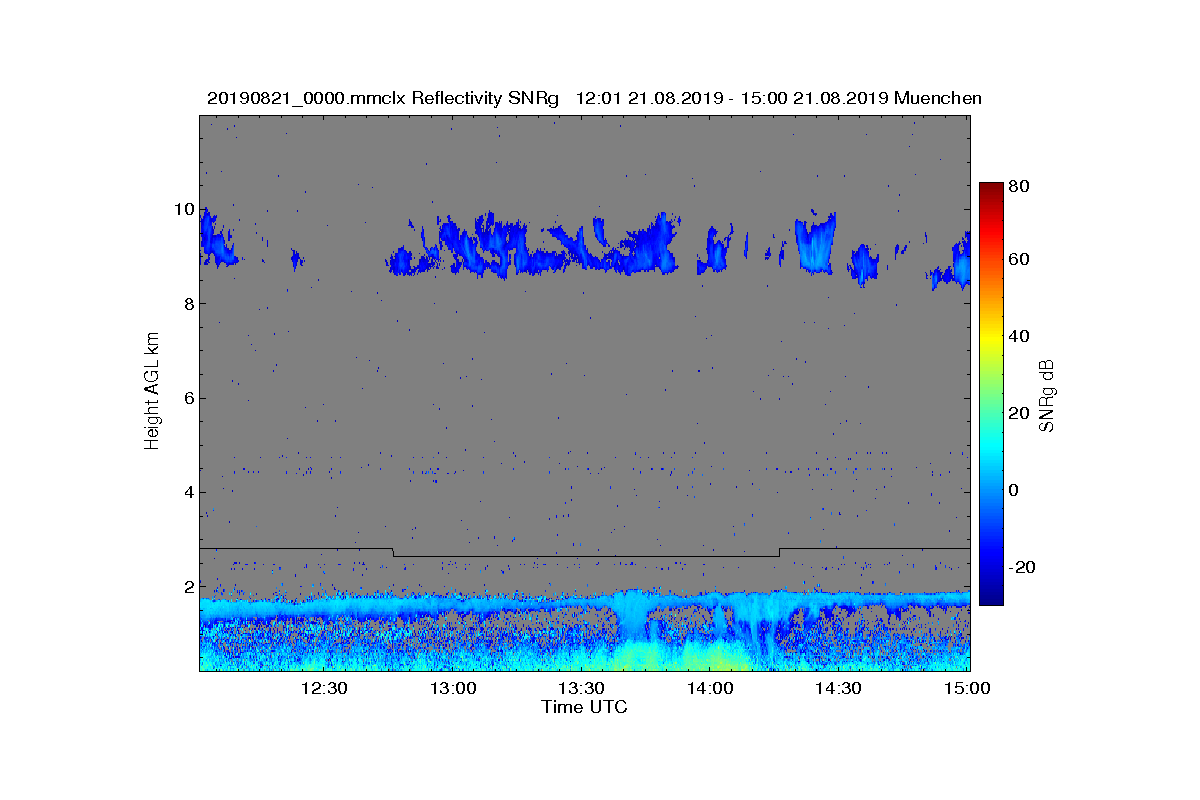Click the height tick label 4

[x=189, y=492]
